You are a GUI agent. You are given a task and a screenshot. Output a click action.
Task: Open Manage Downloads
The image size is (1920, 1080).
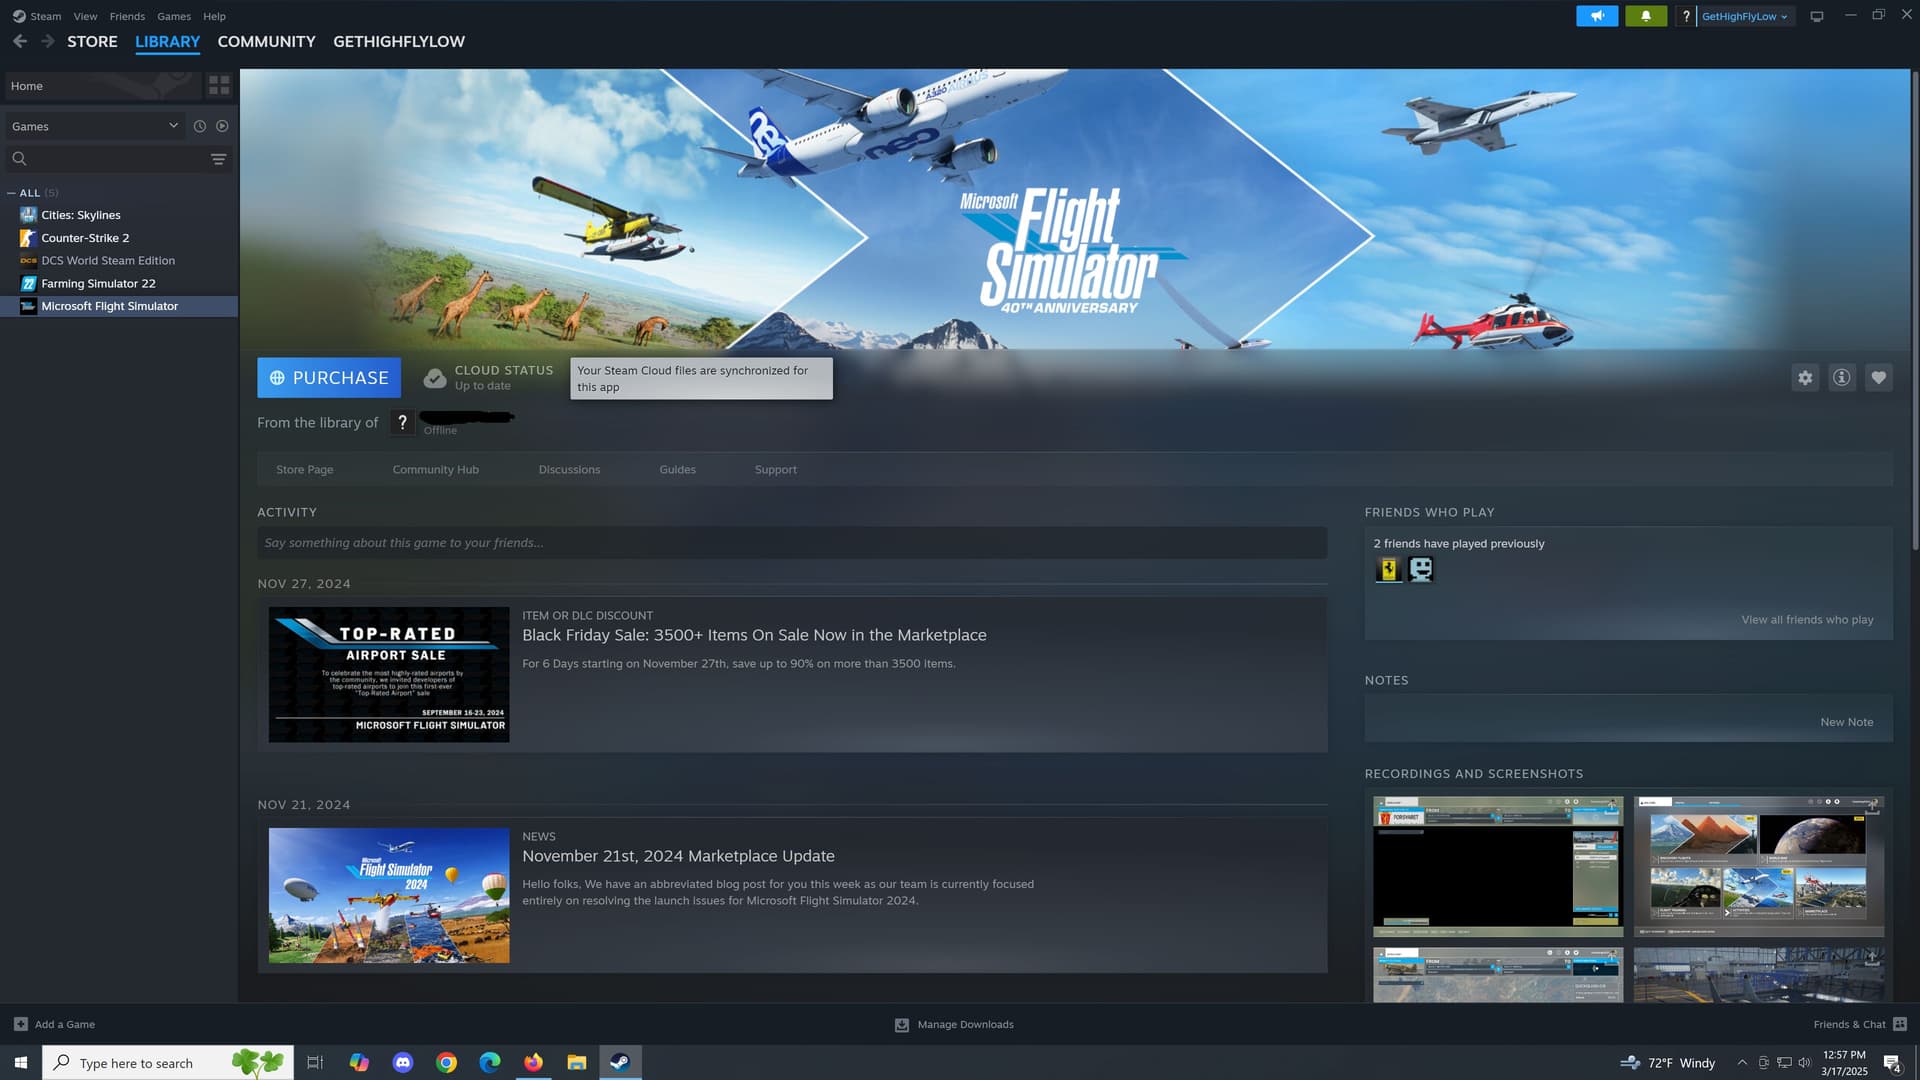pyautogui.click(x=954, y=1024)
